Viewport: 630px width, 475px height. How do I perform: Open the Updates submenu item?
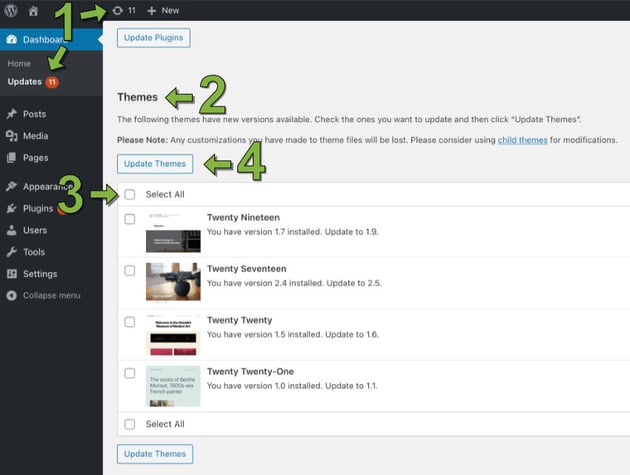tap(25, 82)
